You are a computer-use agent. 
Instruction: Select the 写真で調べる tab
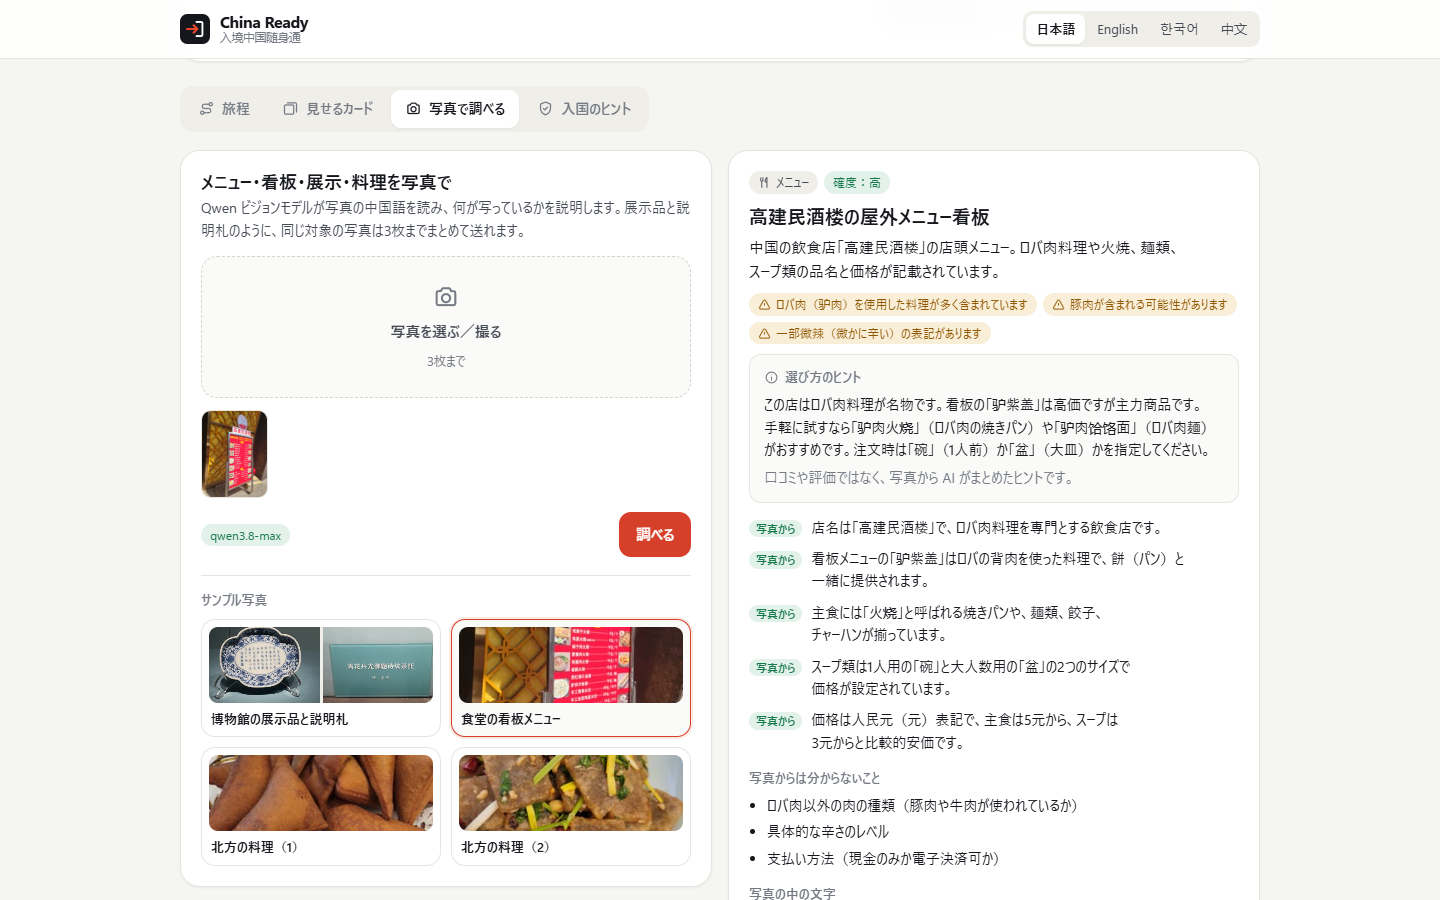pos(455,108)
